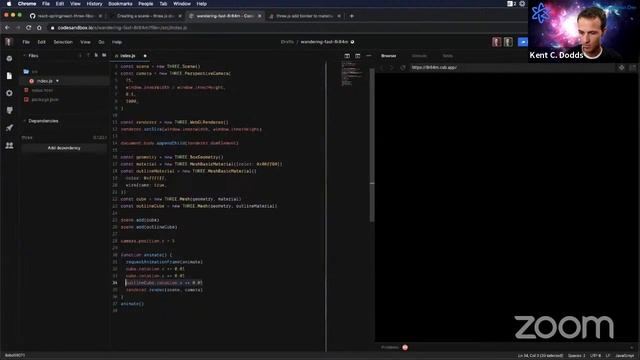Image resolution: width=640 pixels, height=360 pixels.
Task: Open the Configuration settings sidebar icon
Action: point(9,93)
